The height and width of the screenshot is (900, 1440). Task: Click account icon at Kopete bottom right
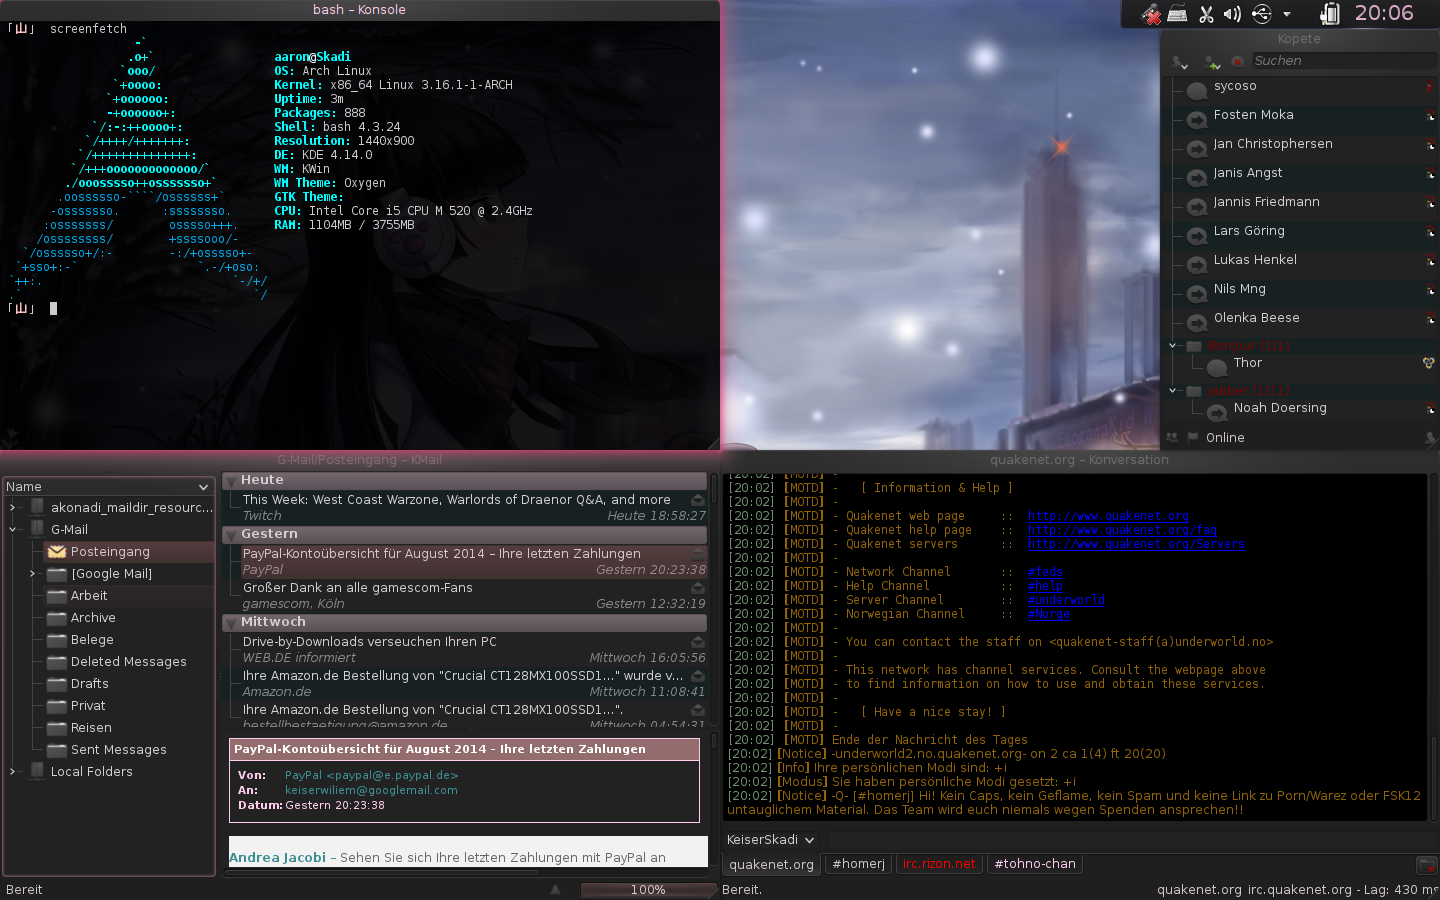tap(1431, 438)
